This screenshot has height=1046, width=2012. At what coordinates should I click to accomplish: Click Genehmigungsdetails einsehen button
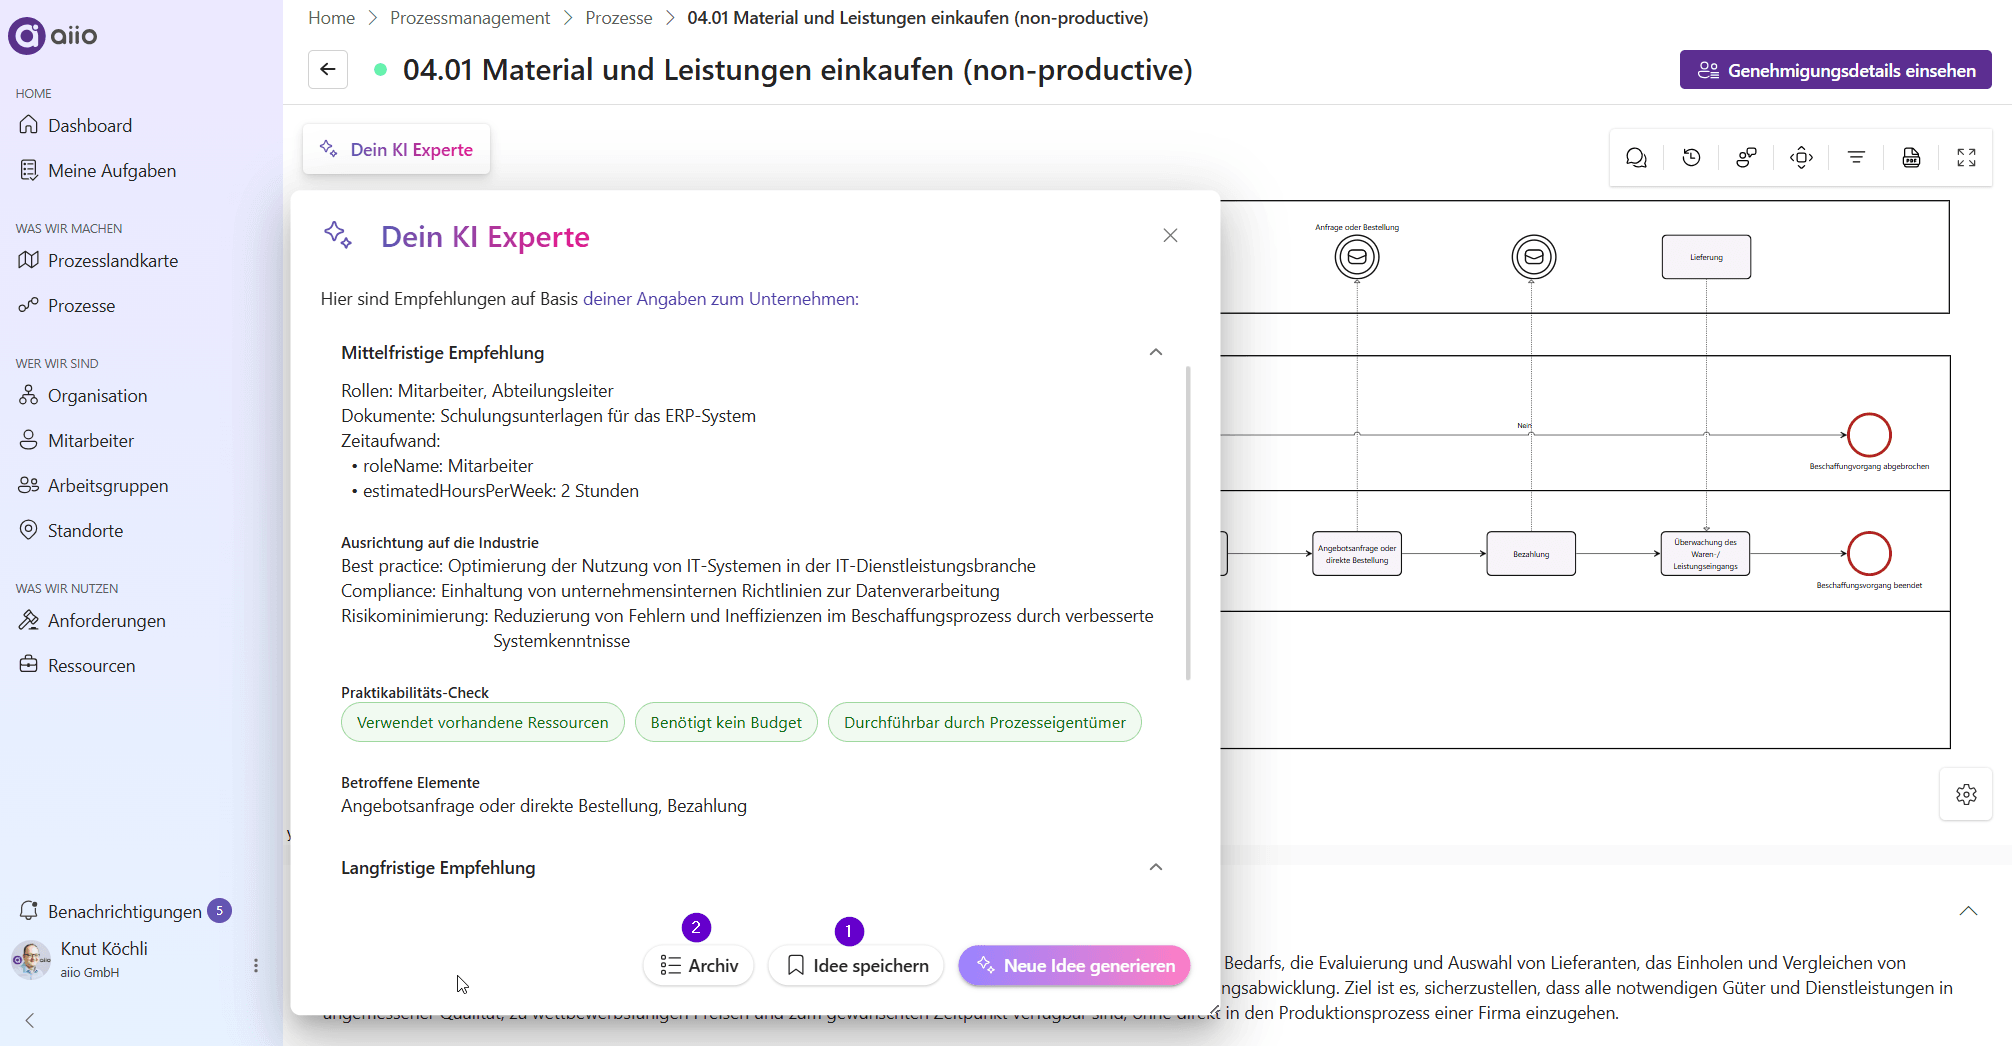pos(1835,70)
